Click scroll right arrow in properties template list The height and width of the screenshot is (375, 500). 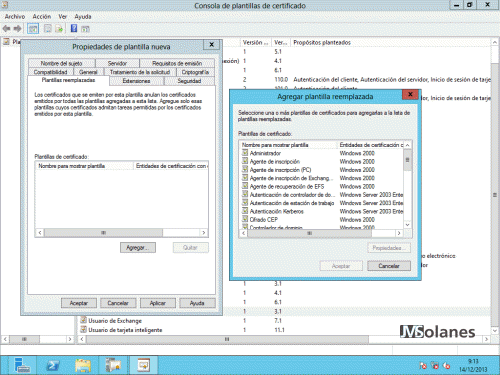click(204, 232)
